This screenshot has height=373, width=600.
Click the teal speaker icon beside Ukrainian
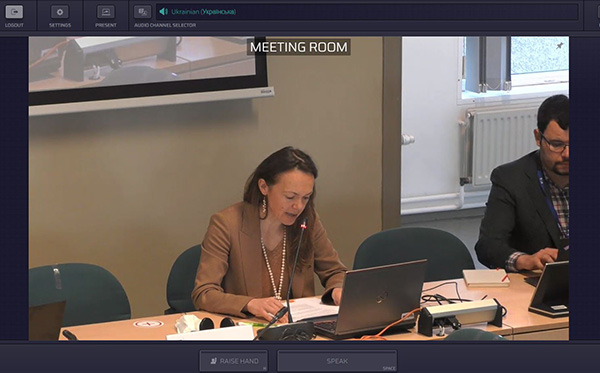click(163, 11)
